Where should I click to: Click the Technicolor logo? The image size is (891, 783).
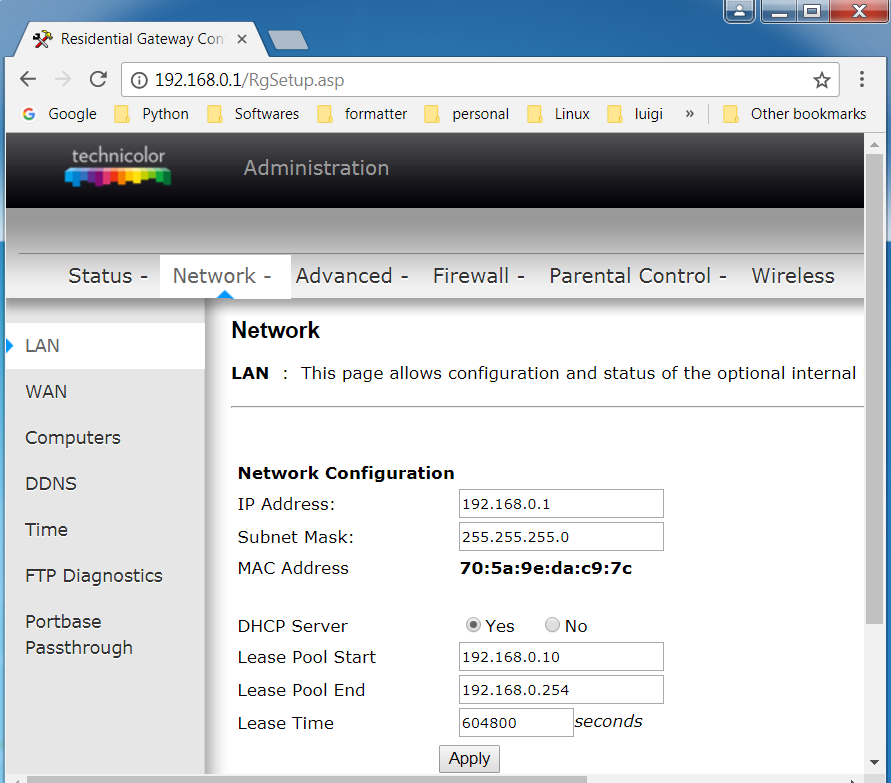pos(117,165)
